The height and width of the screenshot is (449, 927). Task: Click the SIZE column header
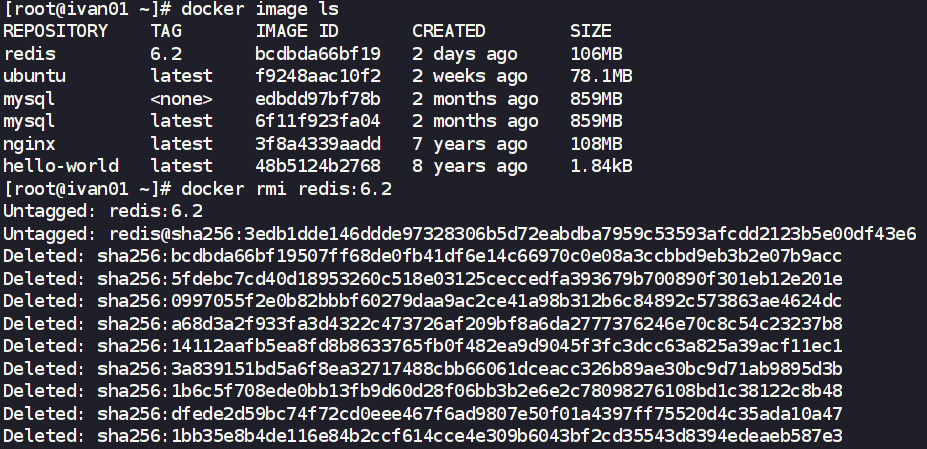[x=591, y=31]
